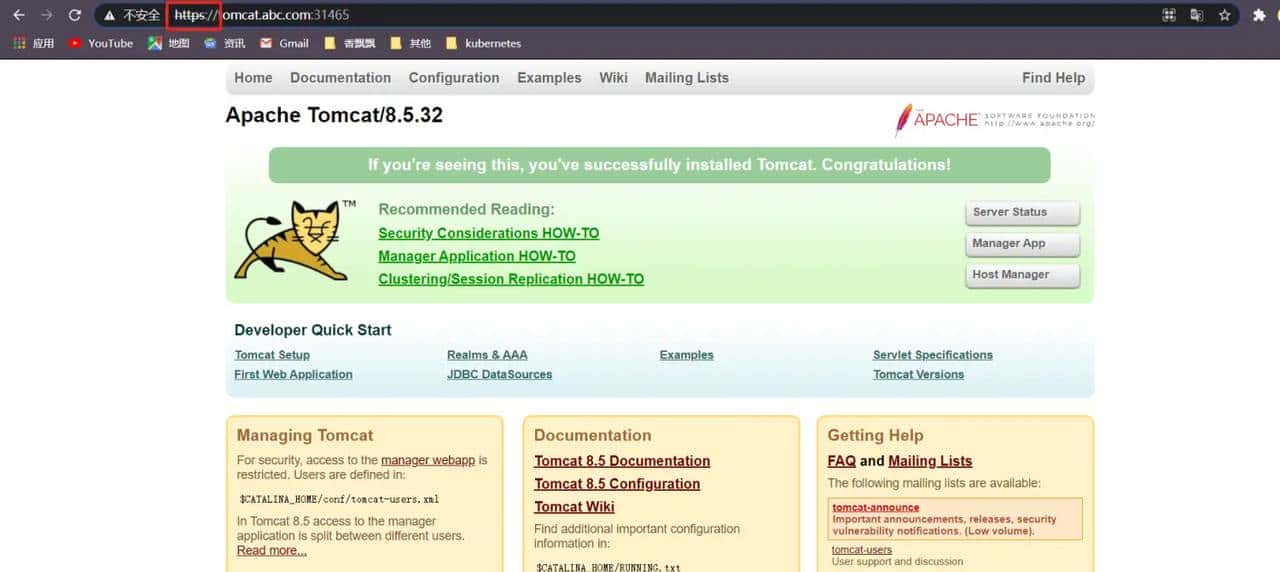Open Mailing Lists link in Getting Help
1280x572 pixels.
click(x=930, y=461)
